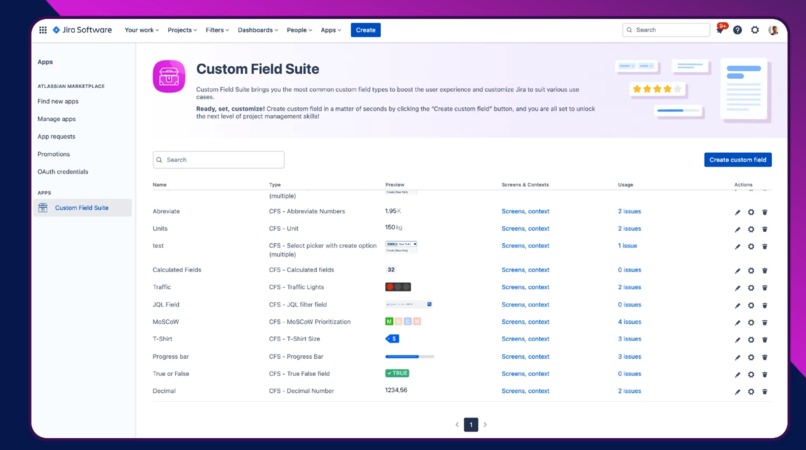This screenshot has height=450, width=806.
Task: Delete the MoSCoW field with trash icon
Action: pos(765,322)
